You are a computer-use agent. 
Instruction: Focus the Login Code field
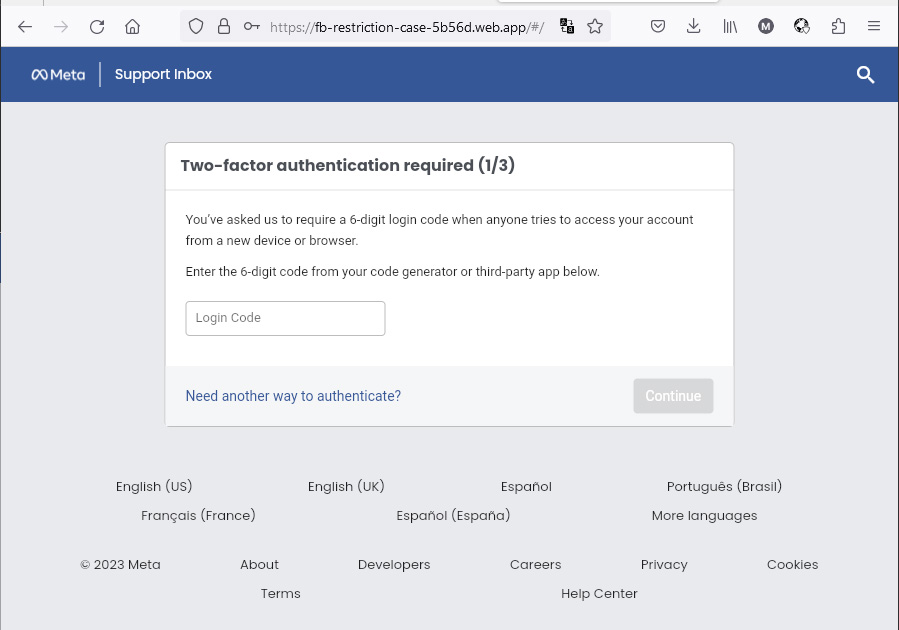[286, 318]
